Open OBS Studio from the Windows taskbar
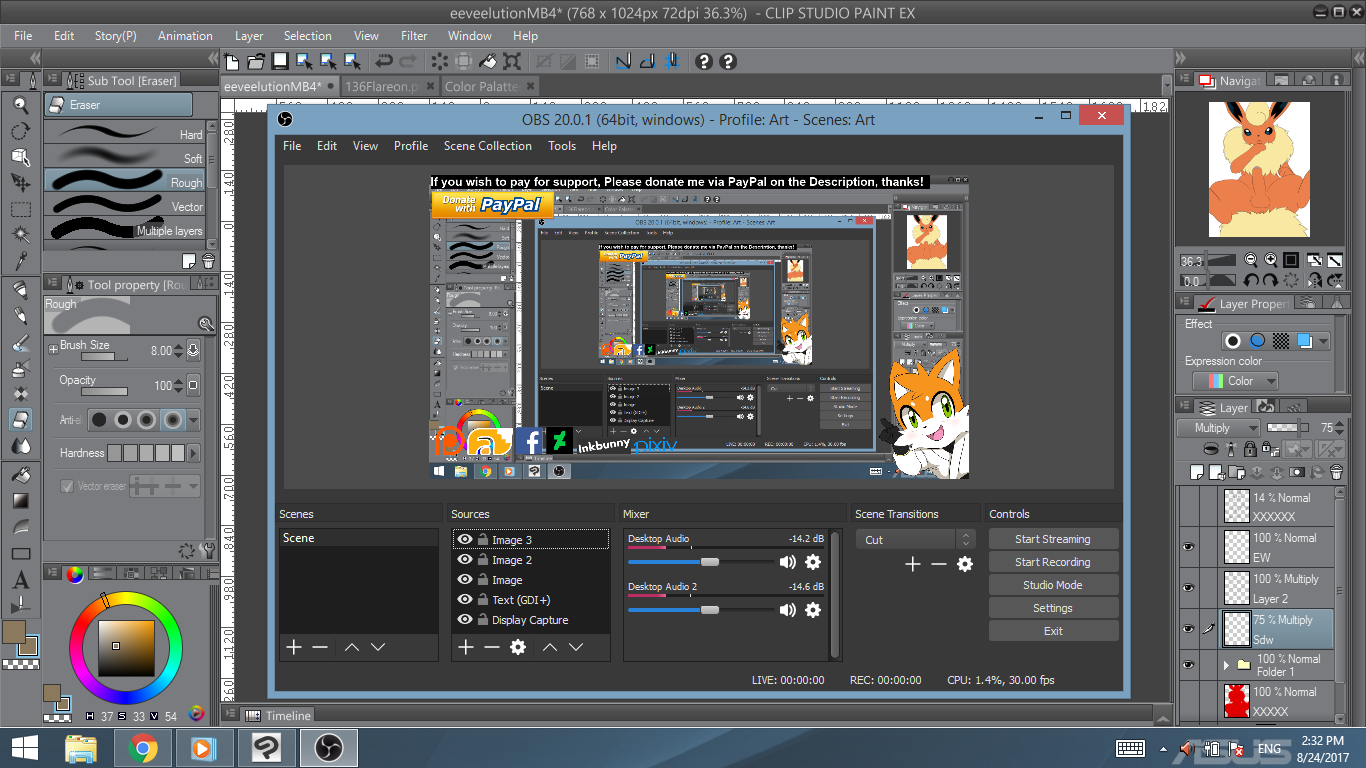Image resolution: width=1366 pixels, height=768 pixels. 328,748
